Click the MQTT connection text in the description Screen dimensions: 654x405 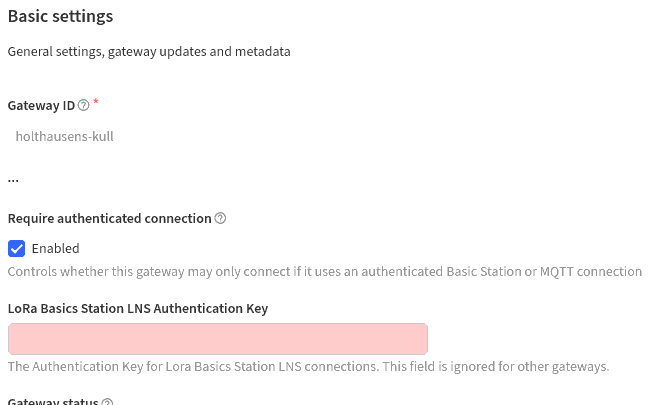pos(591,272)
